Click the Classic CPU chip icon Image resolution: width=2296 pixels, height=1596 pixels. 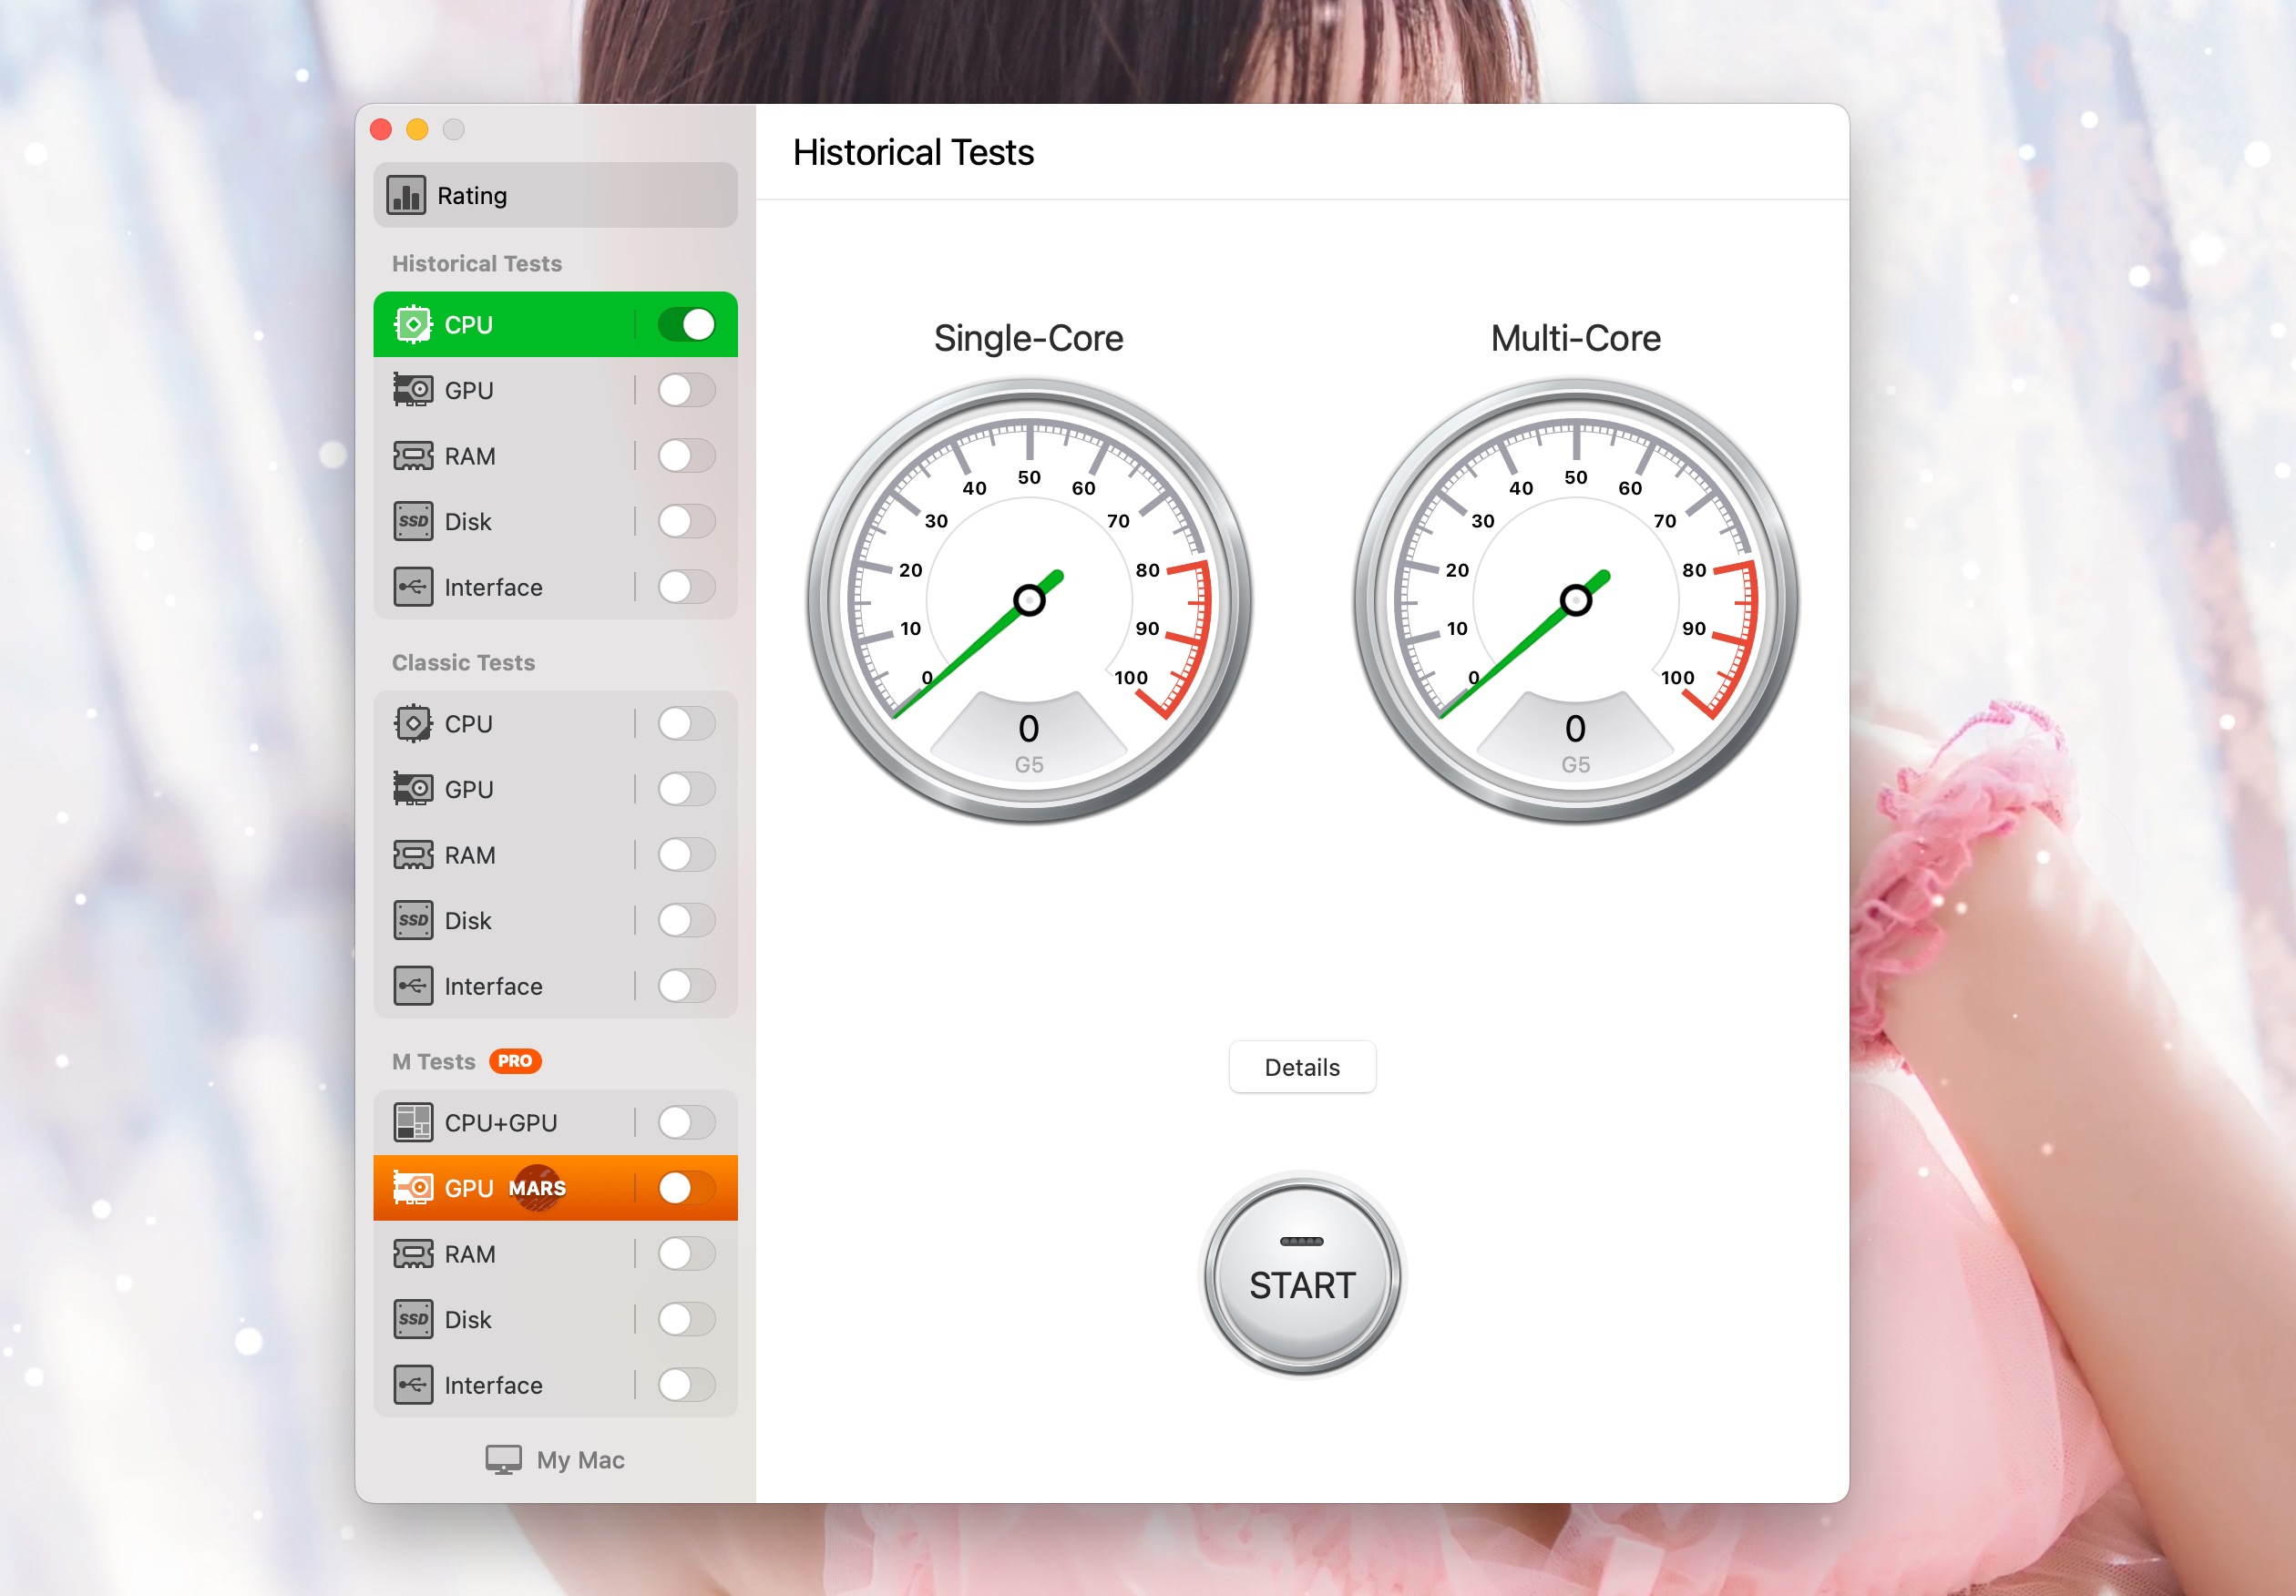coord(413,724)
